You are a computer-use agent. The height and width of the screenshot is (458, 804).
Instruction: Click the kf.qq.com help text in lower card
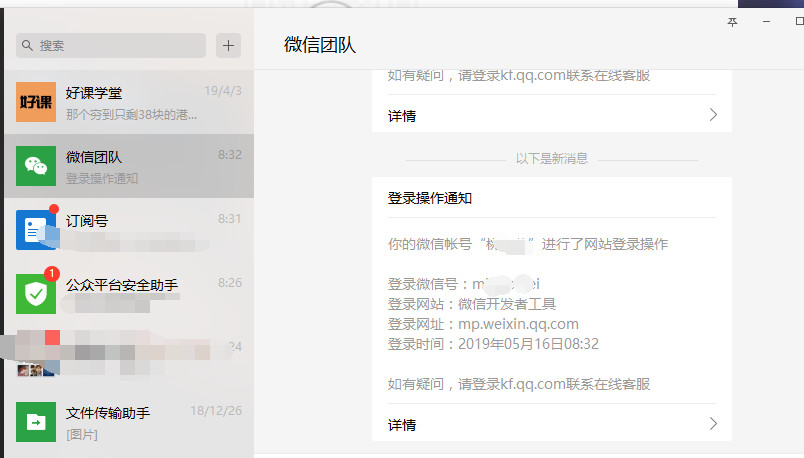click(x=519, y=384)
